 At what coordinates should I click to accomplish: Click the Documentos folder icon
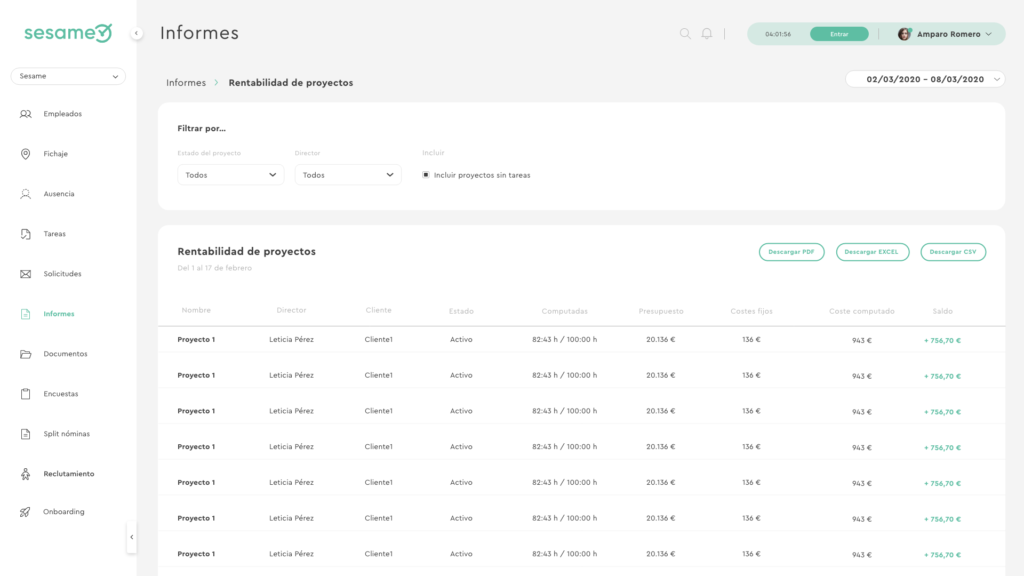point(25,354)
